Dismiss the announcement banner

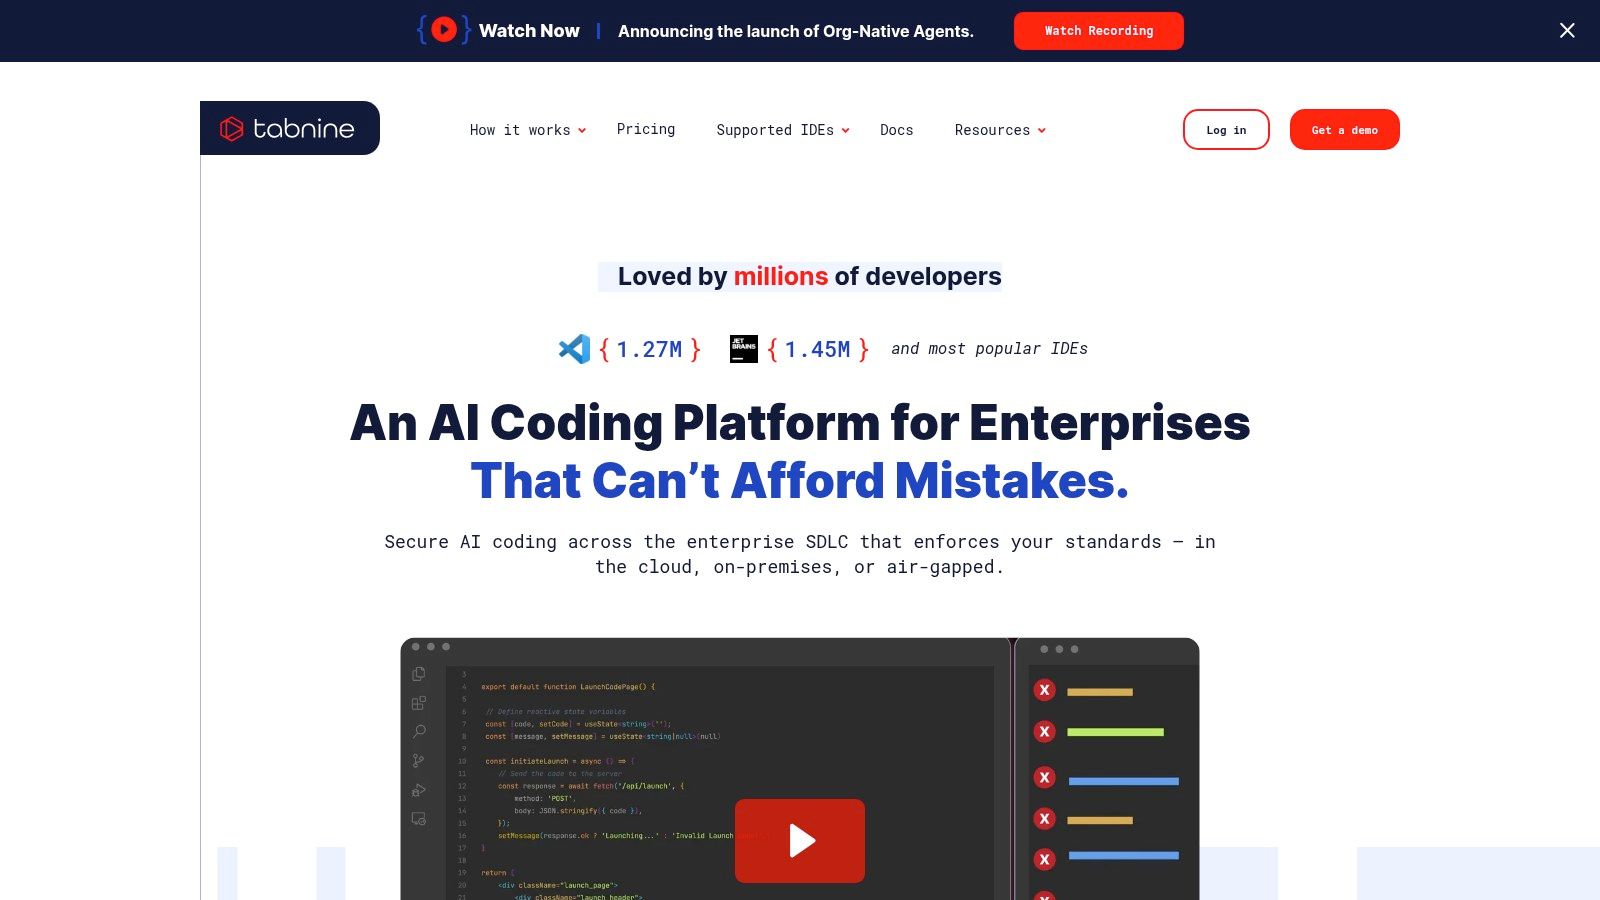pyautogui.click(x=1566, y=30)
